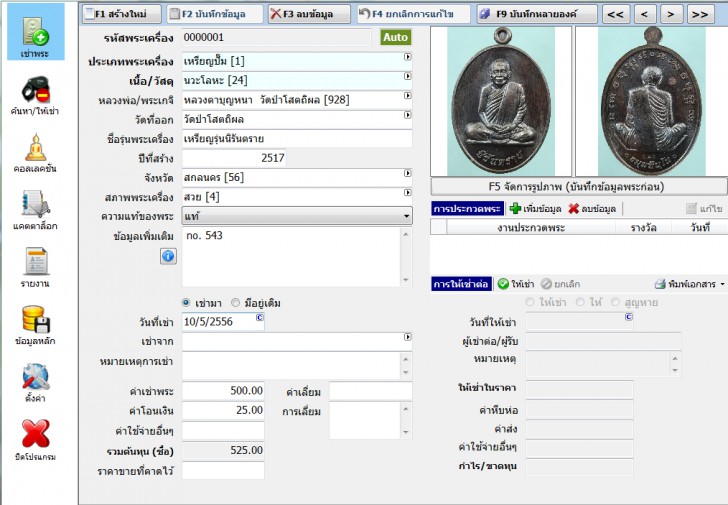This screenshot has width=728, height=505.
Task: Click the แก้ไข edit icon
Action: 704,209
